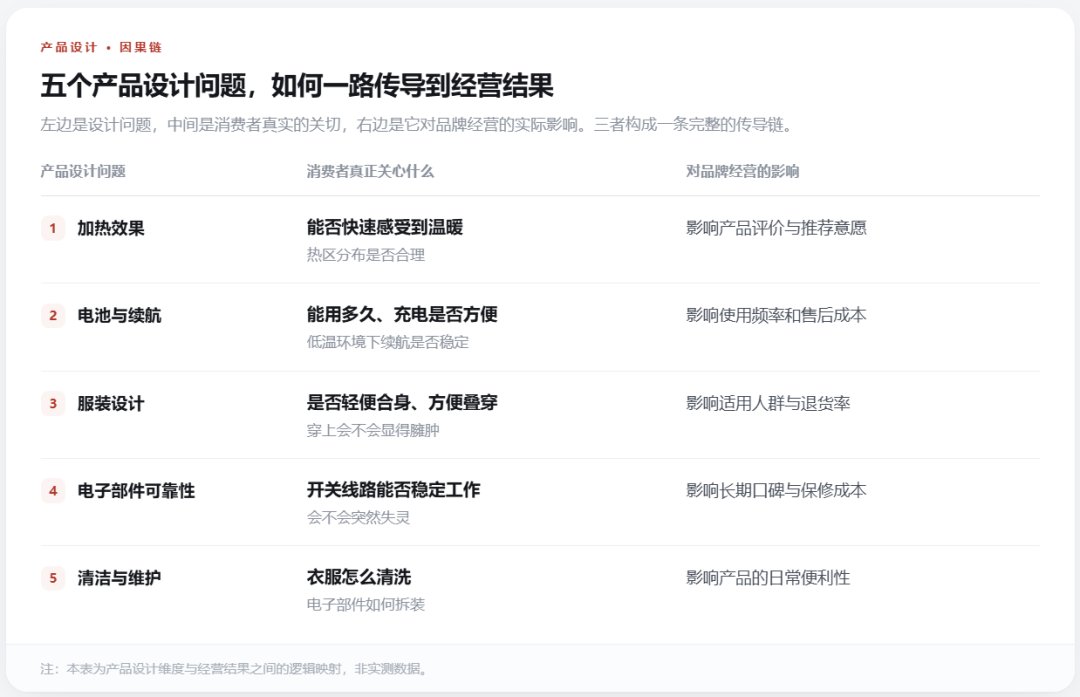Select the row label 加热效果
Image resolution: width=1080 pixels, height=697 pixels.
point(111,229)
